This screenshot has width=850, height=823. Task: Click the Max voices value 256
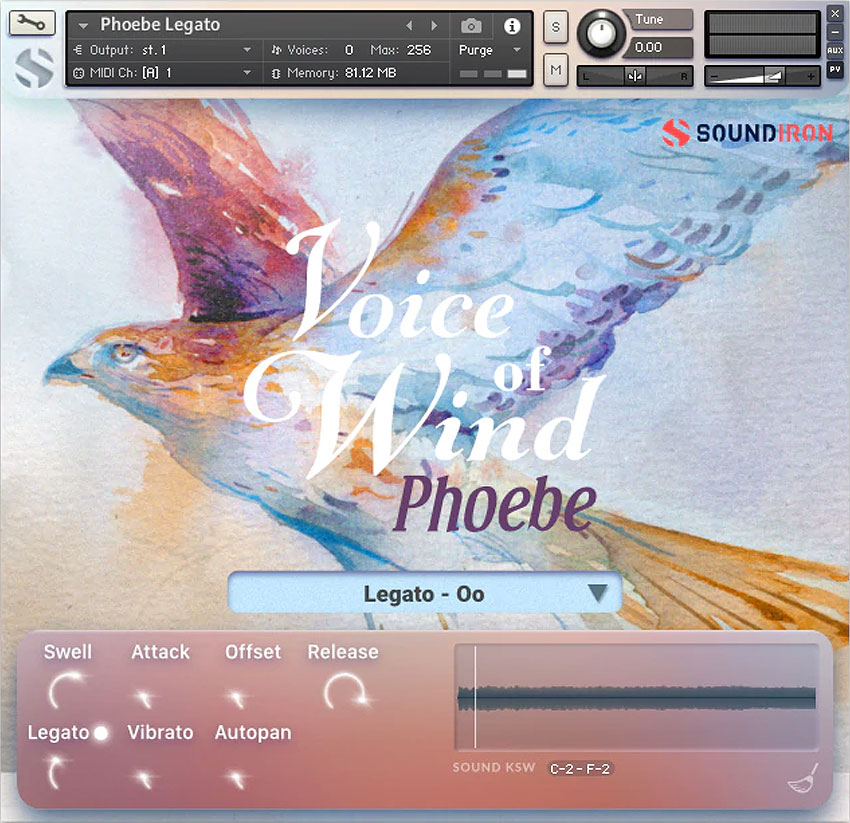tap(419, 50)
